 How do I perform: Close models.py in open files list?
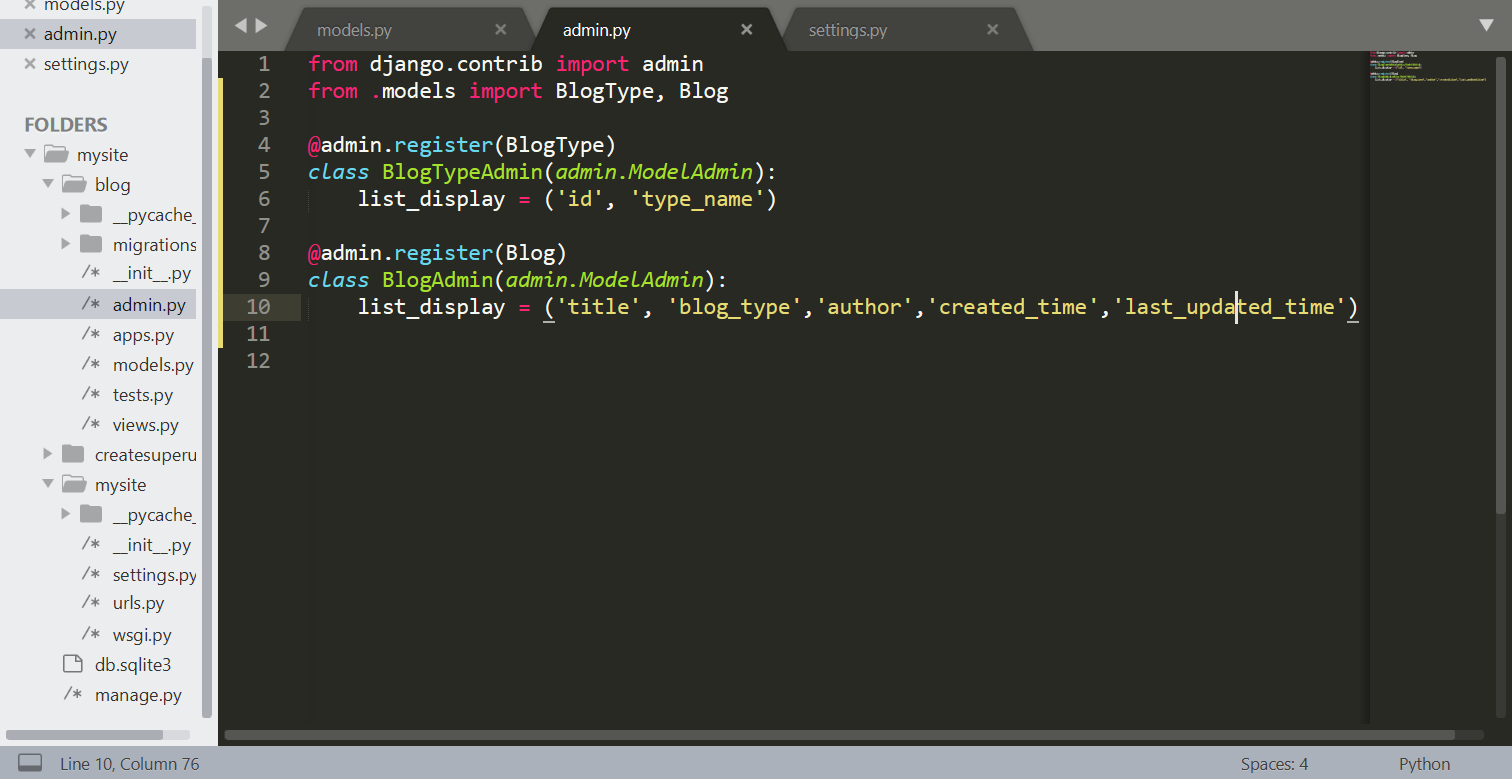pyautogui.click(x=30, y=5)
